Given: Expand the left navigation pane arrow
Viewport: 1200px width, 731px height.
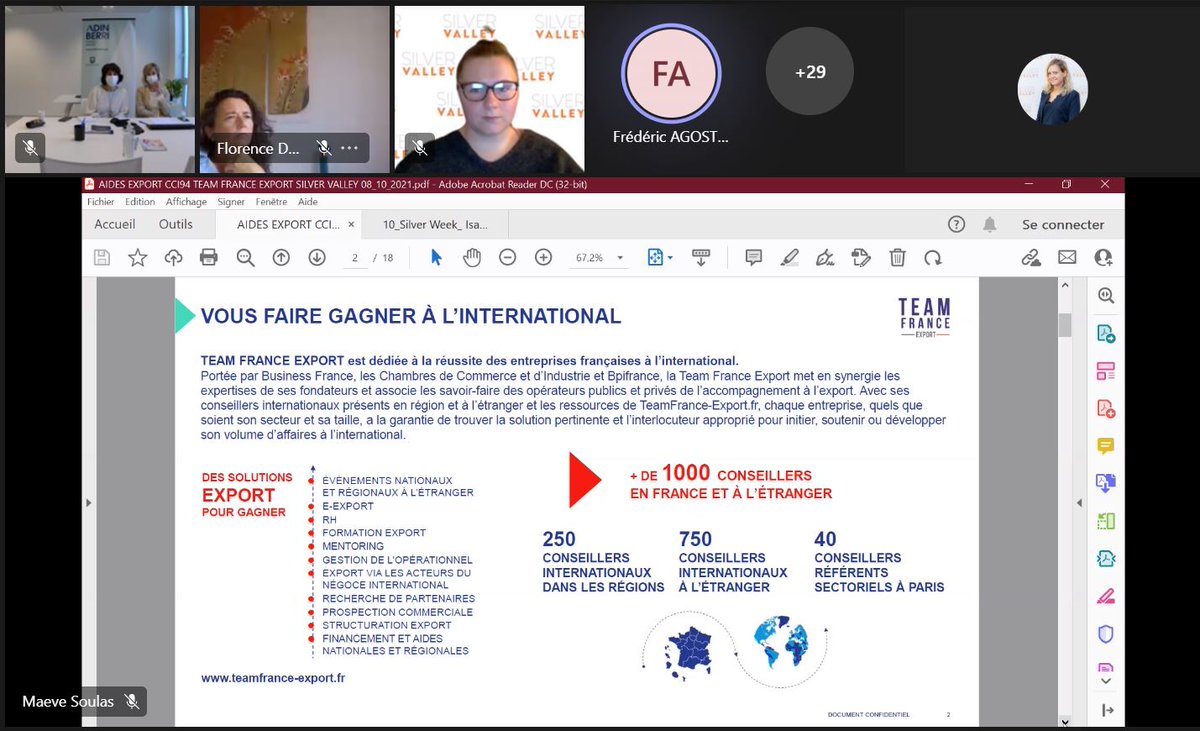Looking at the screenshot, I should tap(89, 502).
